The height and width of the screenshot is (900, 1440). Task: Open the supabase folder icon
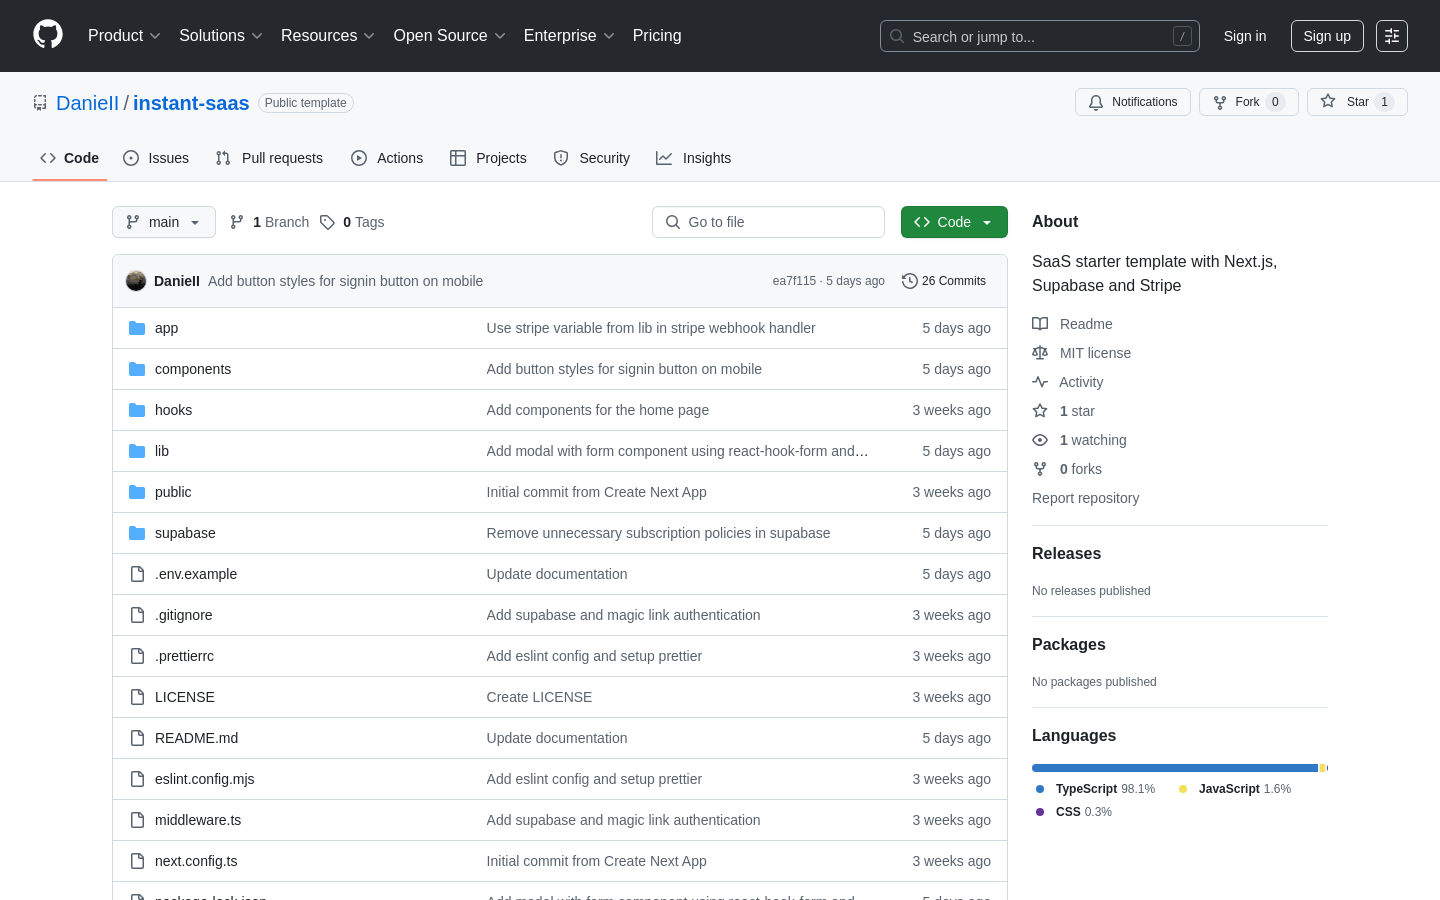point(137,533)
